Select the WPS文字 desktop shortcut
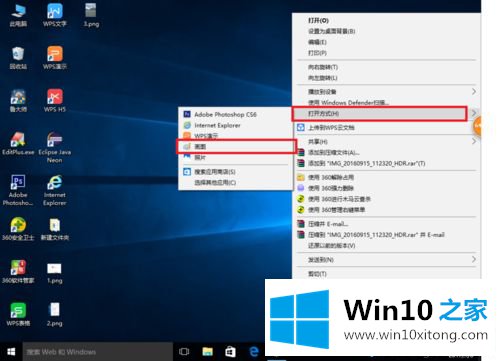Viewport: 500px width, 361px height. coord(55,15)
